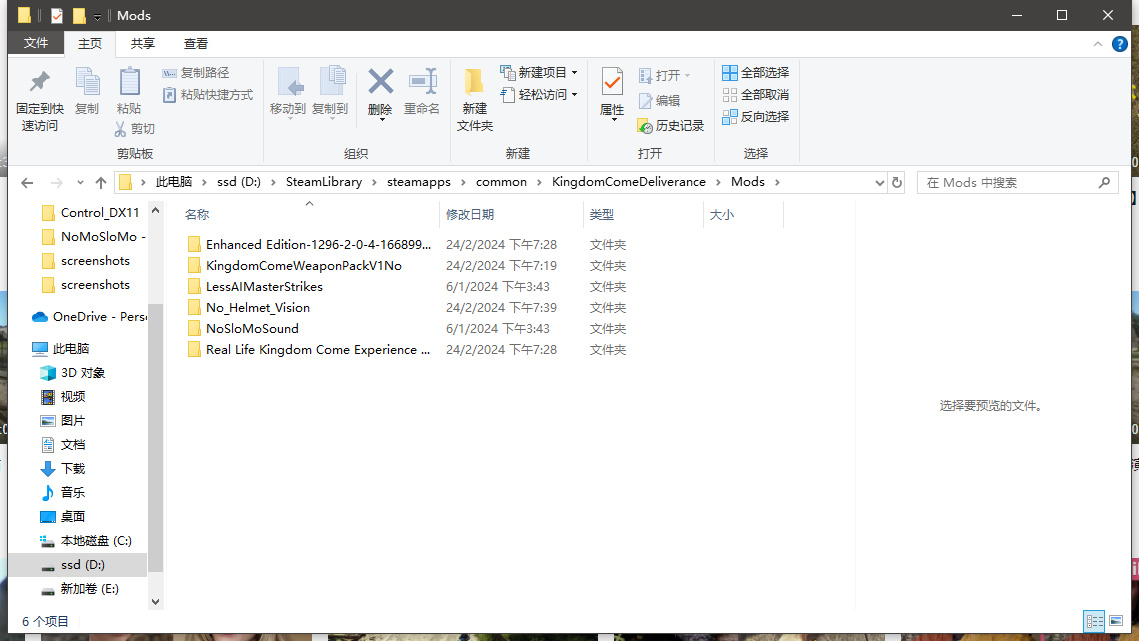
Task: Switch to large icons view icon
Action: [x=1116, y=621]
